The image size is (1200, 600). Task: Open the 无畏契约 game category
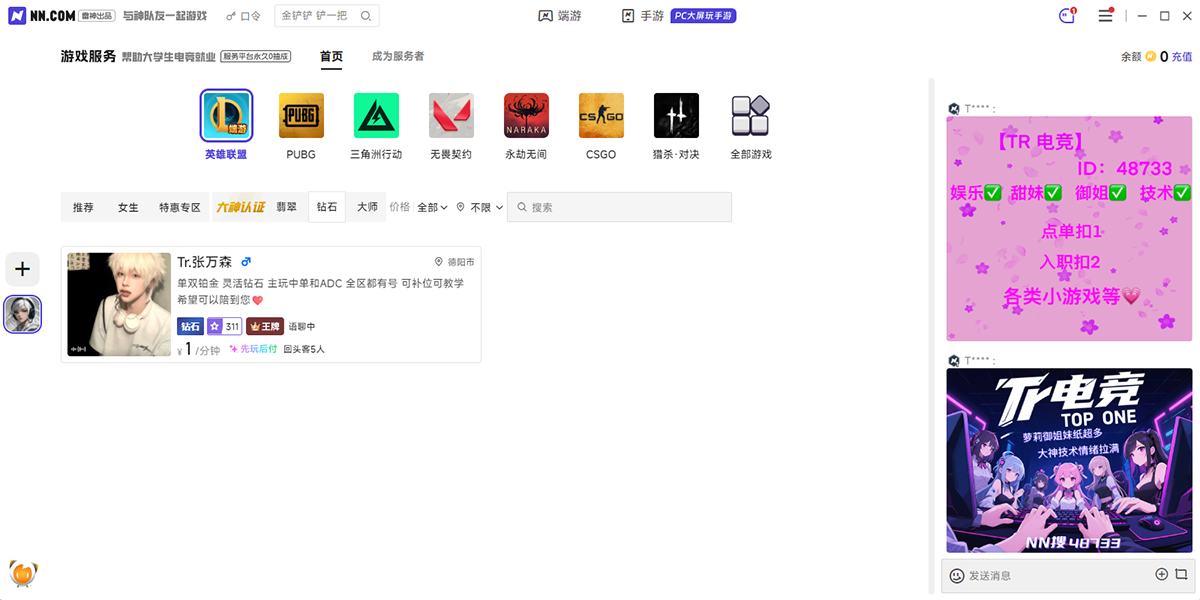pos(451,115)
